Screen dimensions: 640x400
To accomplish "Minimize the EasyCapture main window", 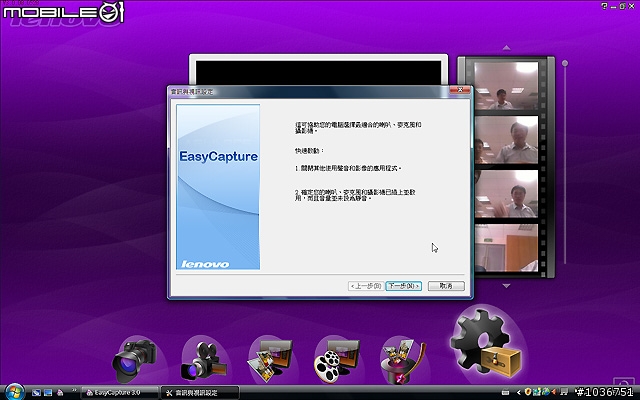I will 613,6.
